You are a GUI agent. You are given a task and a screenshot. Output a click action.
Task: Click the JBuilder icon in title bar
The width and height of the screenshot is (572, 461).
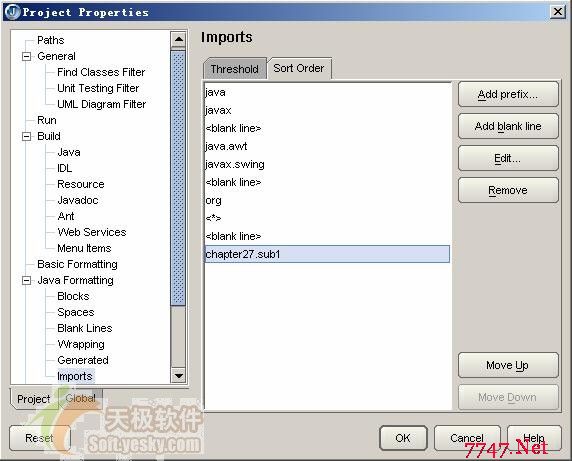pos(12,12)
